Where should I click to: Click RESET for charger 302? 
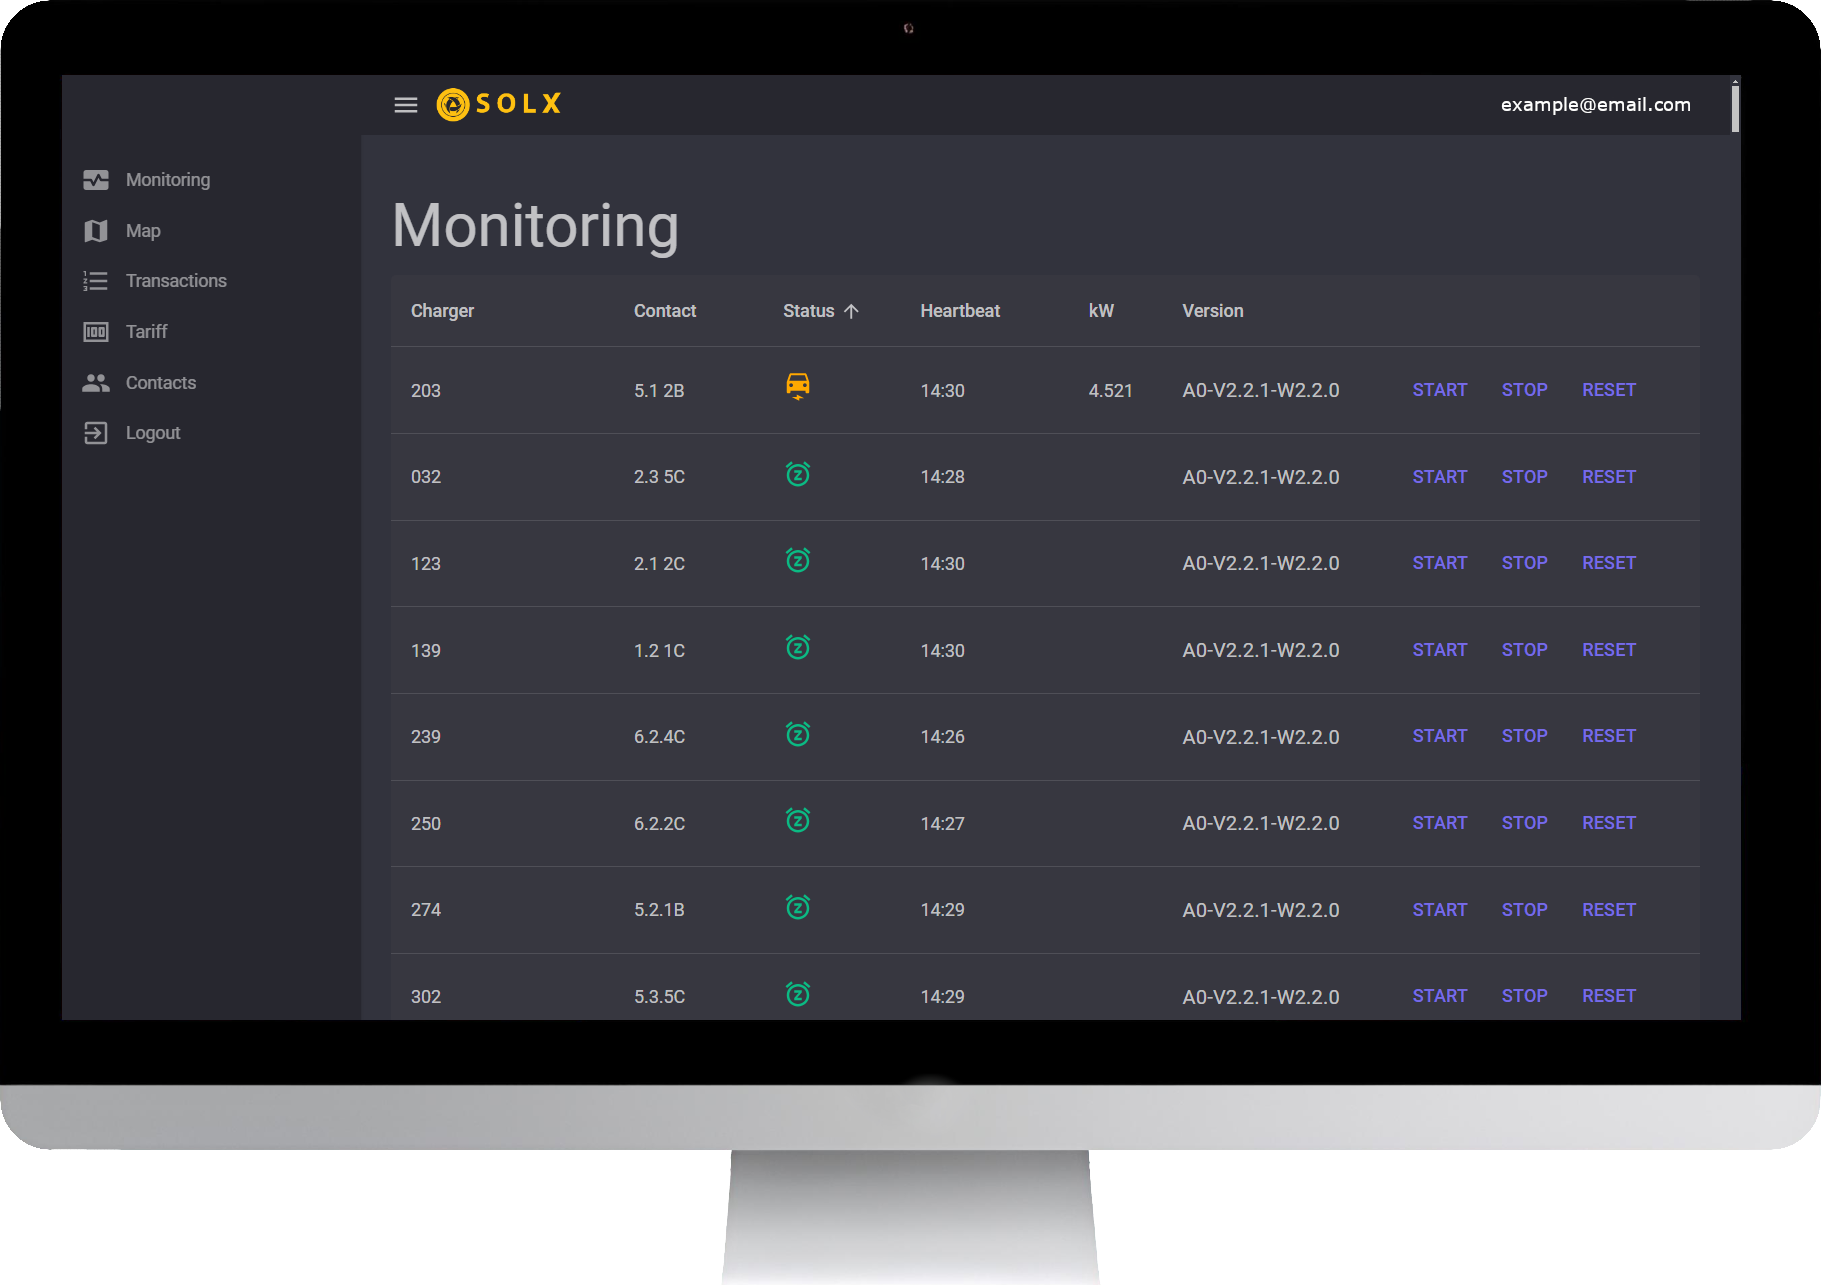click(x=1609, y=996)
